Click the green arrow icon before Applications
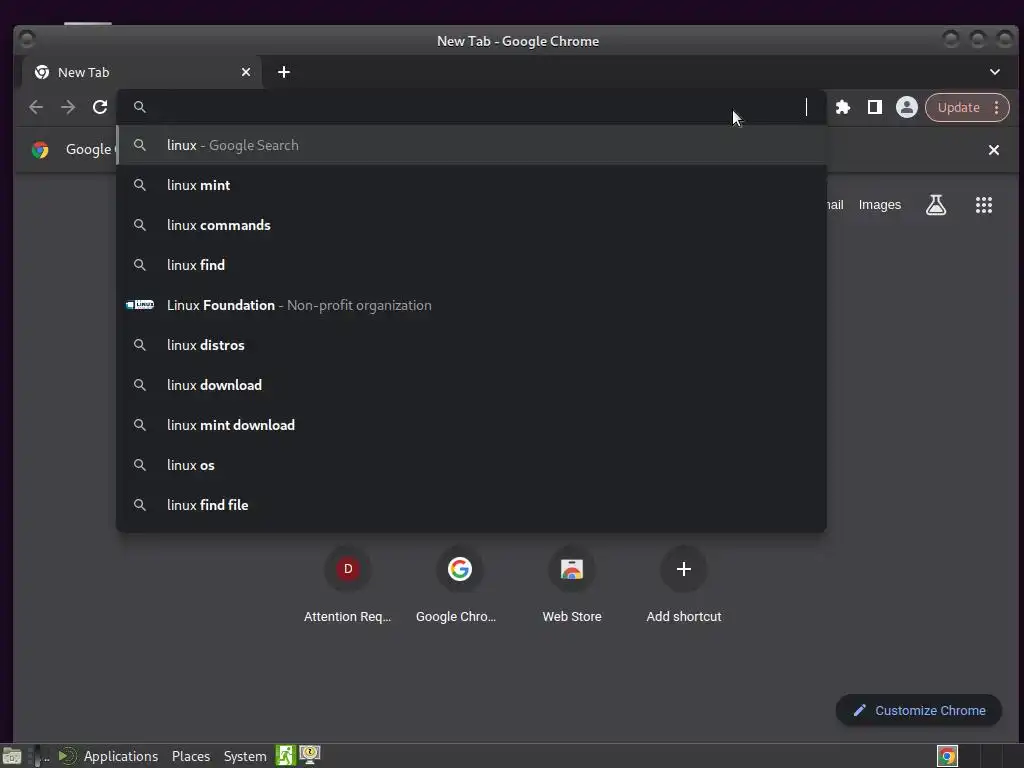Screen dimensions: 1024x768 pos(67,756)
